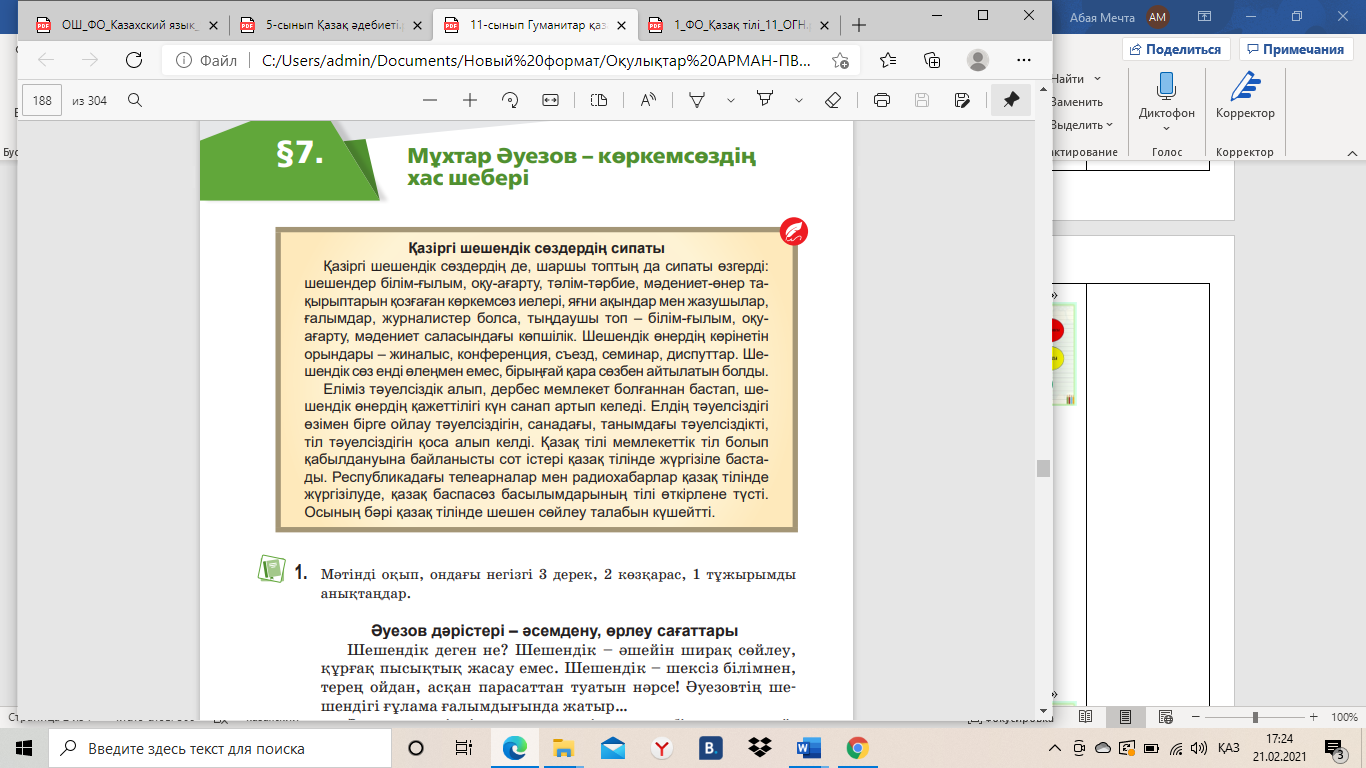Click the Fit to width icon
This screenshot has height=768, width=1366.
(550, 100)
